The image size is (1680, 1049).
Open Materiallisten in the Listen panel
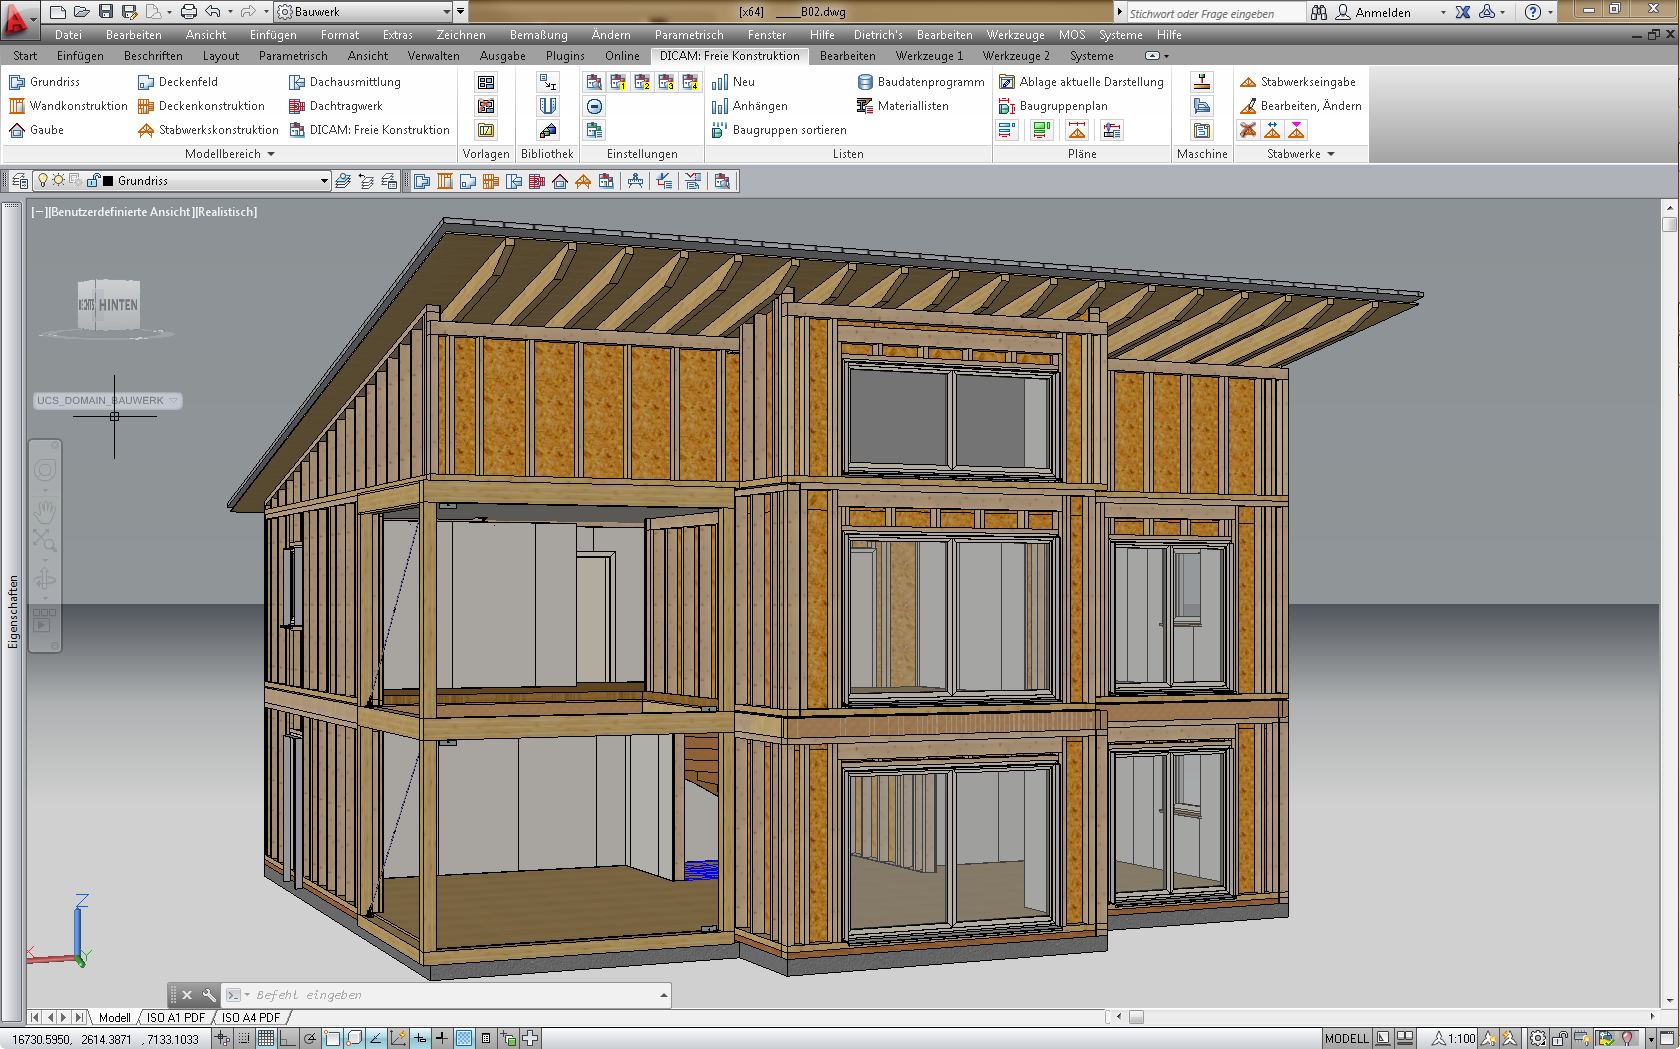coord(902,106)
